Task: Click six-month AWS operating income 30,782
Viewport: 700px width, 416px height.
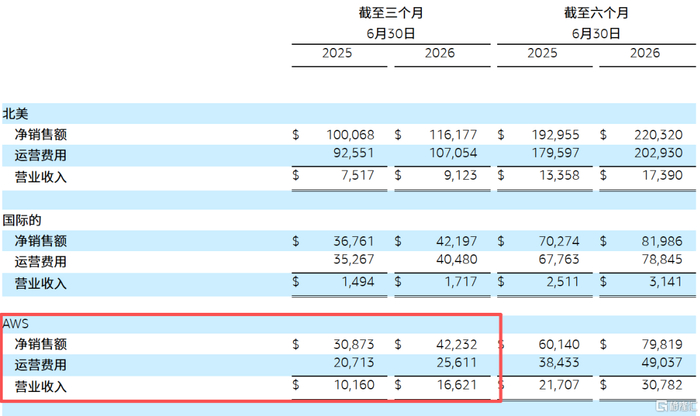Action: click(662, 385)
